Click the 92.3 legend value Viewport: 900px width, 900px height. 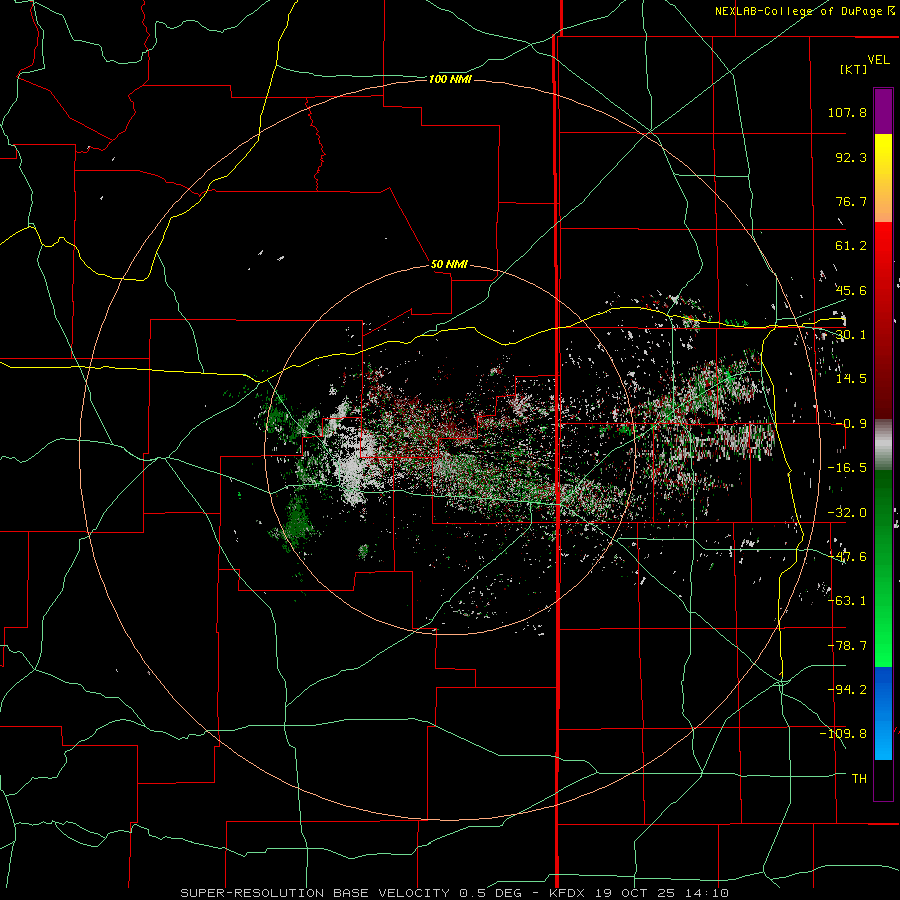[x=851, y=157]
